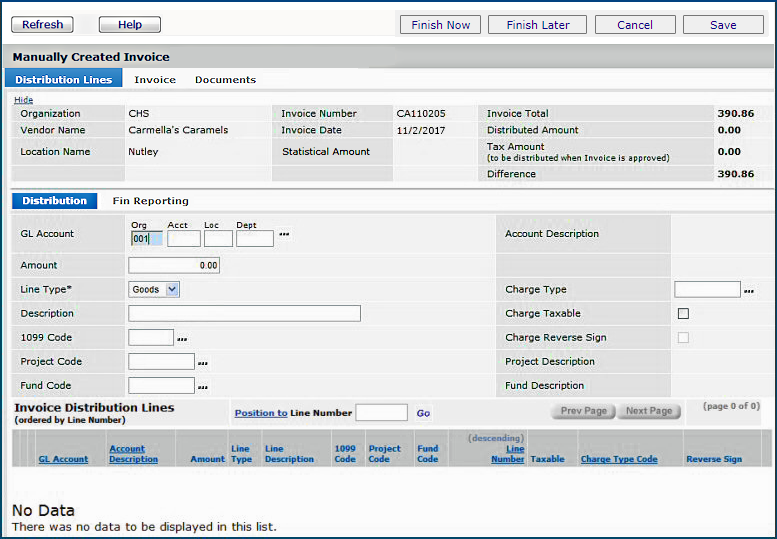Open Project Code lookup ellipsis
The width and height of the screenshot is (777, 539).
[203, 363]
